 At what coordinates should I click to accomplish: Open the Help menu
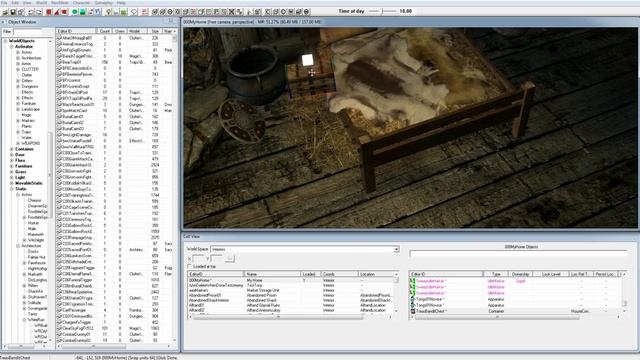(121, 2)
